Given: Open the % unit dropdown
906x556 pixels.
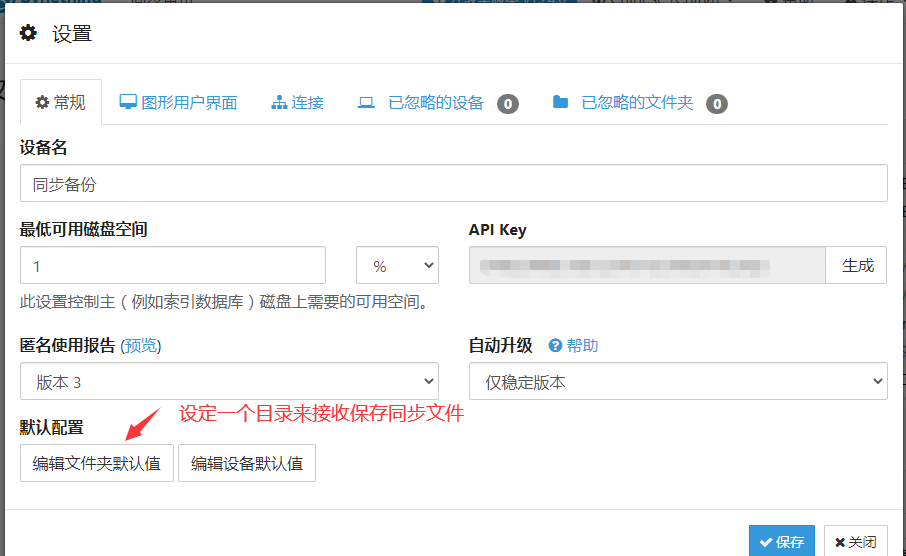Looking at the screenshot, I should pyautogui.click(x=397, y=266).
